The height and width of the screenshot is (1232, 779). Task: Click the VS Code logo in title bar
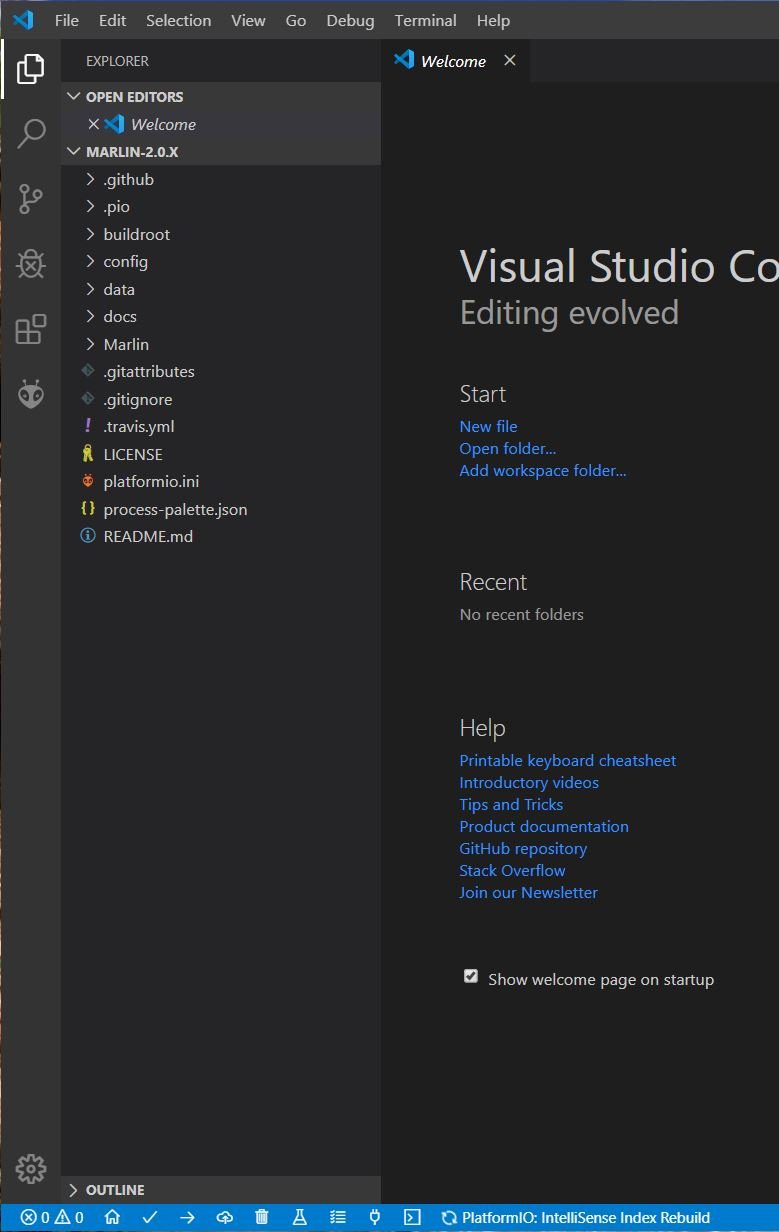(x=22, y=20)
